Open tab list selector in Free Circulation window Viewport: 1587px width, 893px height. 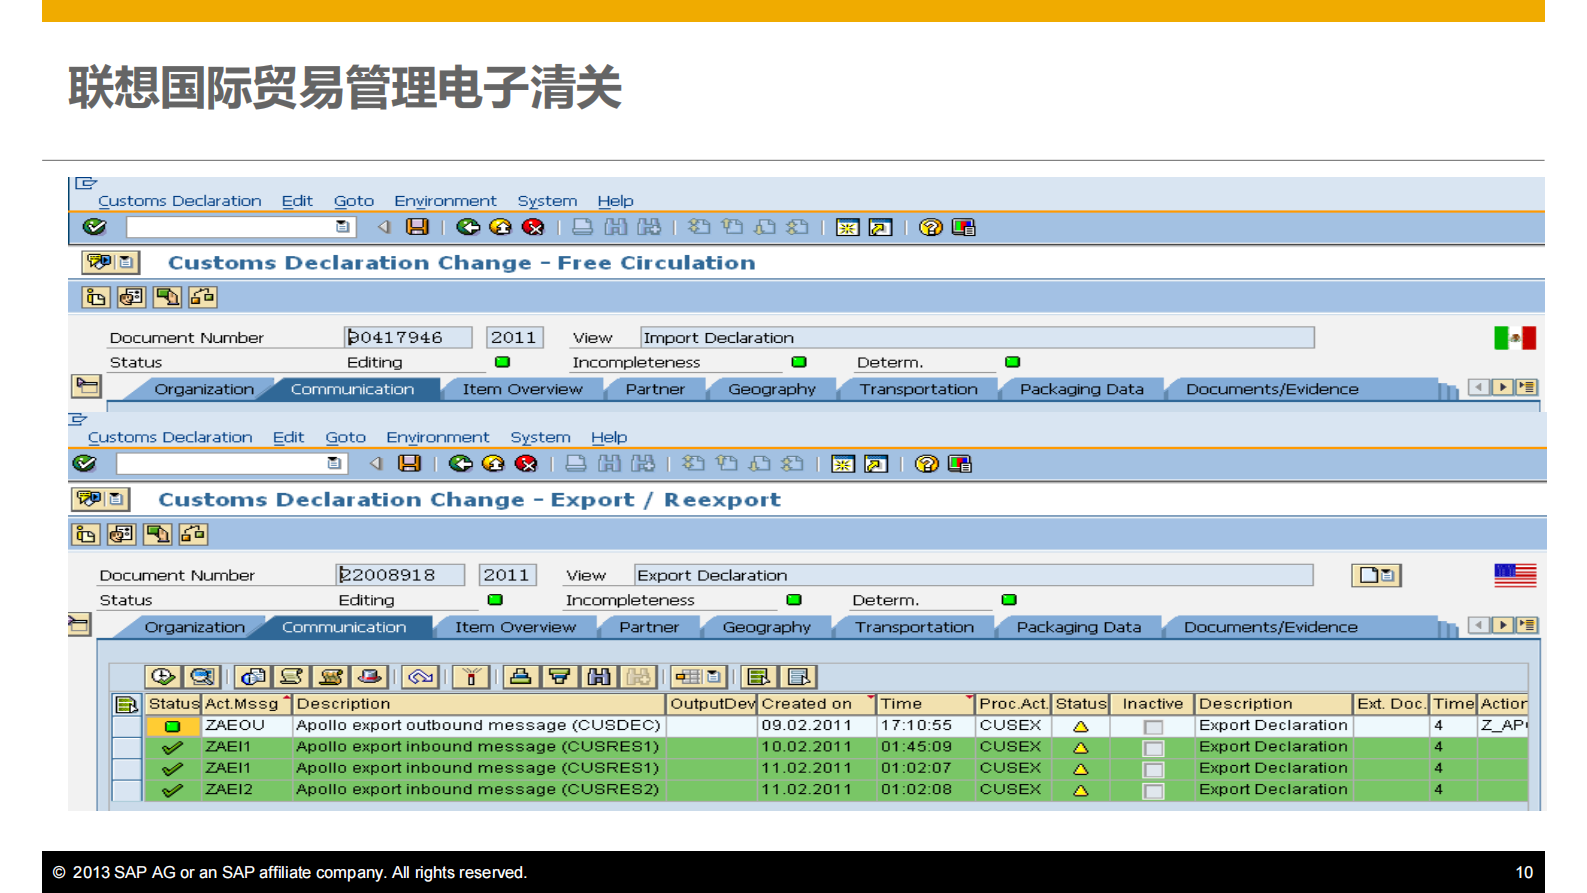[x=1526, y=387]
